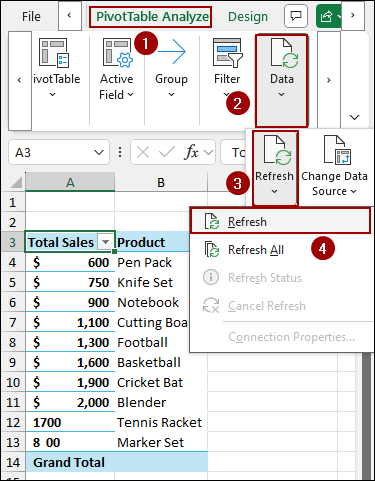The image size is (375, 481).
Task: Select the Pen Pack cell
Action: point(152,262)
